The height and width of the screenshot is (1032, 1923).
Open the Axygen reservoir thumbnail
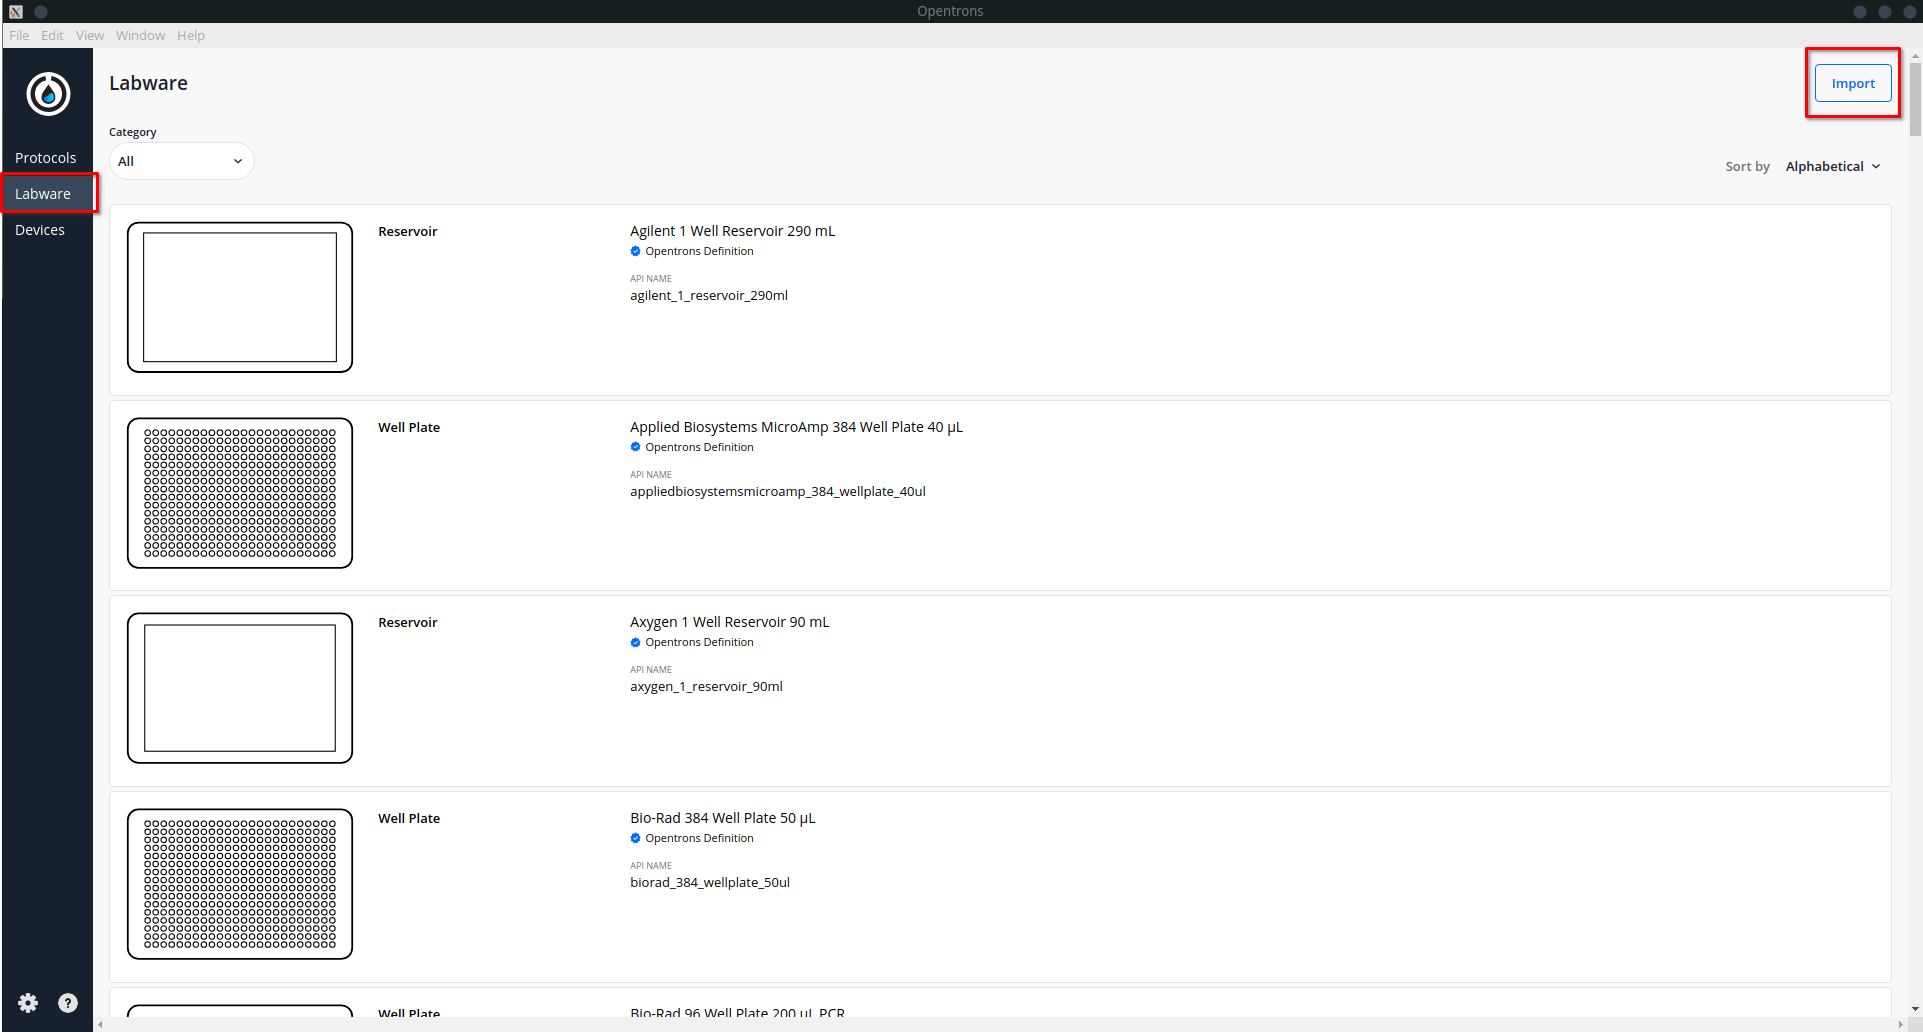pos(240,688)
